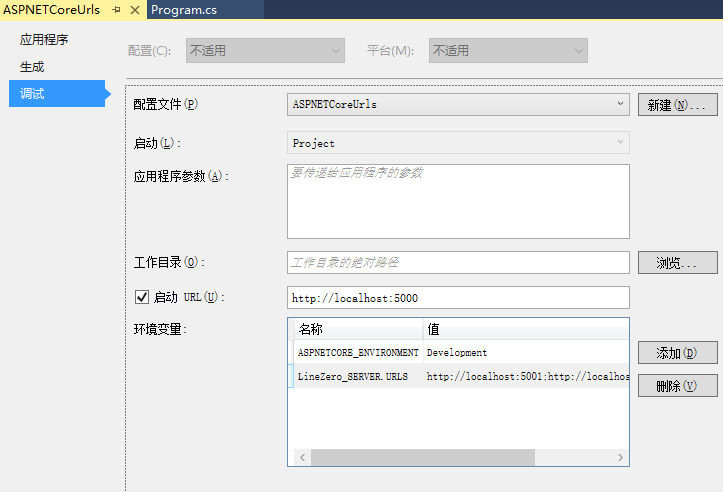Click the environment table's horizontal scrollbar thumb

423,457
